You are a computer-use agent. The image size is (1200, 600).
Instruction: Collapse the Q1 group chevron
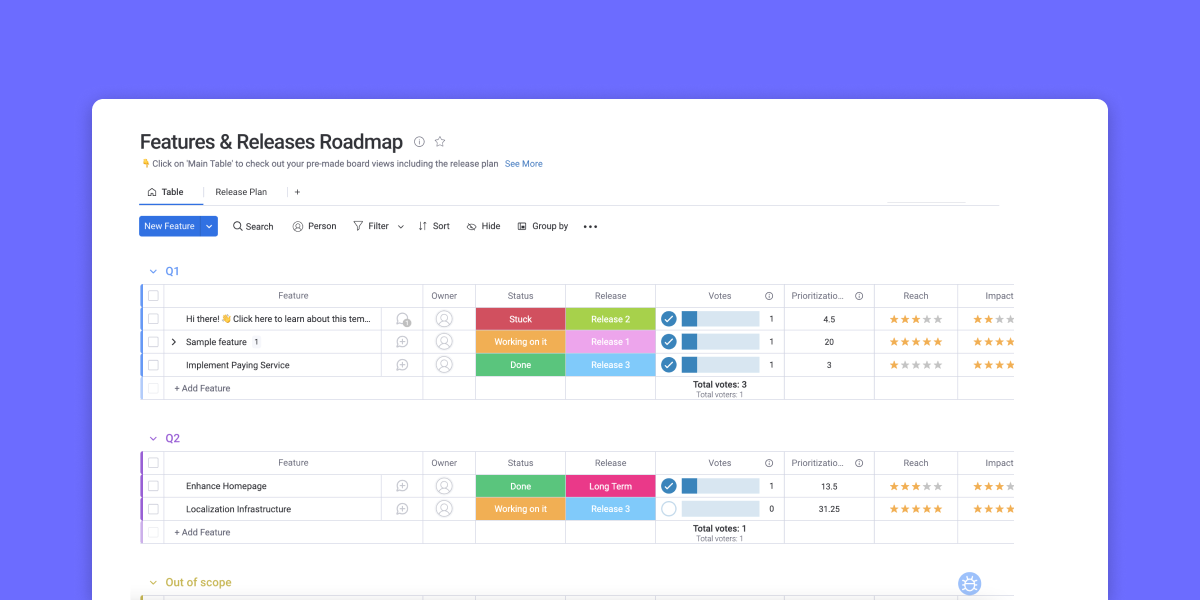pos(153,271)
